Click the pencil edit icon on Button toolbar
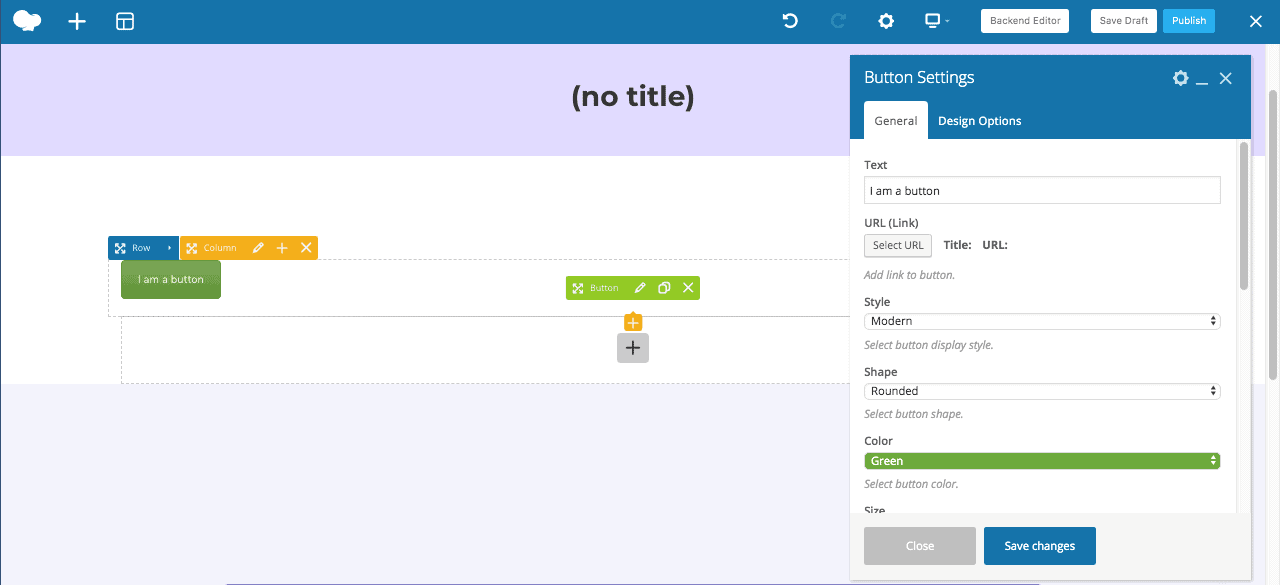1280x585 pixels. [640, 288]
